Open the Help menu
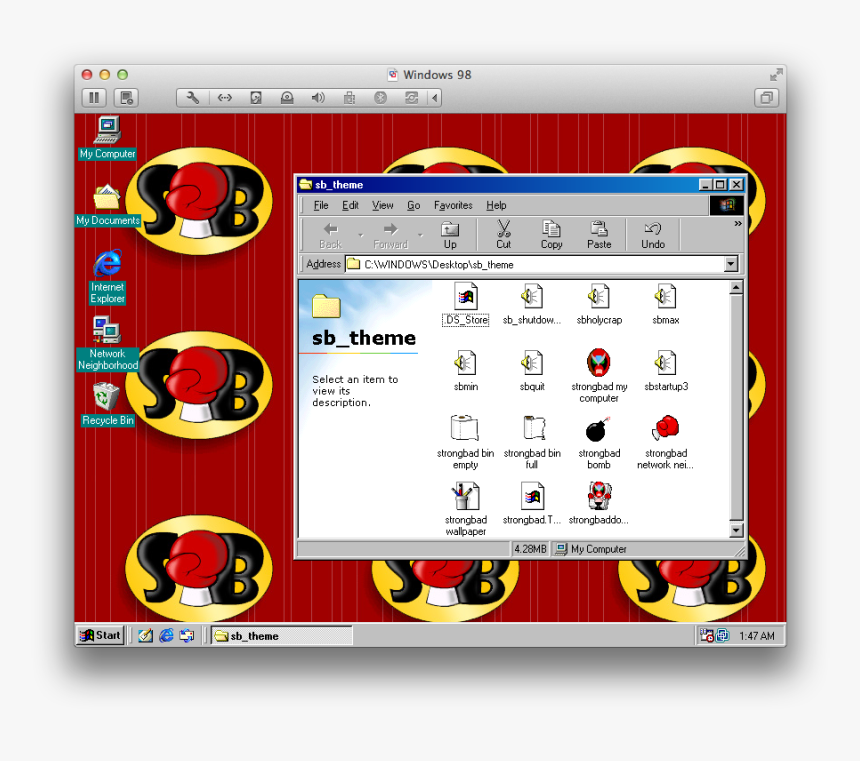860x761 pixels. tap(496, 205)
